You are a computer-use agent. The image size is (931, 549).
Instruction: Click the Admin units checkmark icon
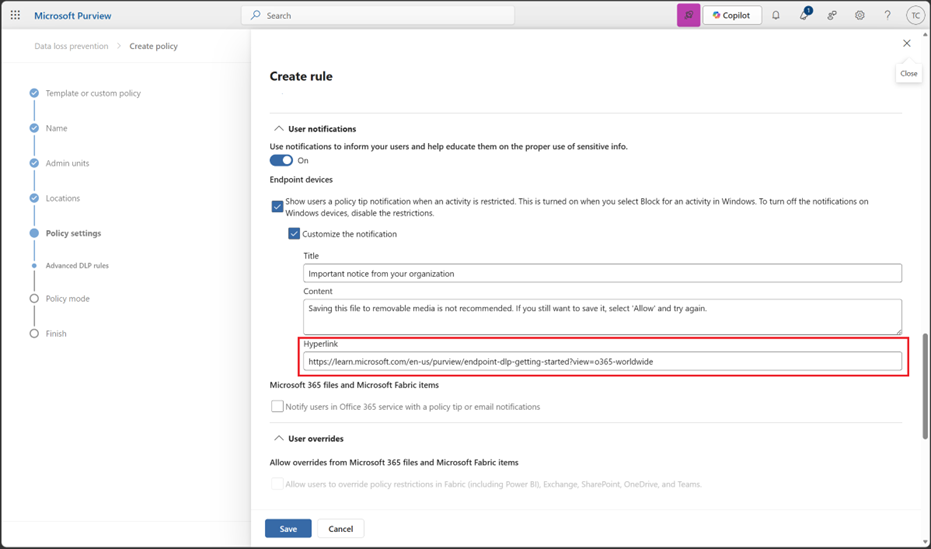click(34, 163)
